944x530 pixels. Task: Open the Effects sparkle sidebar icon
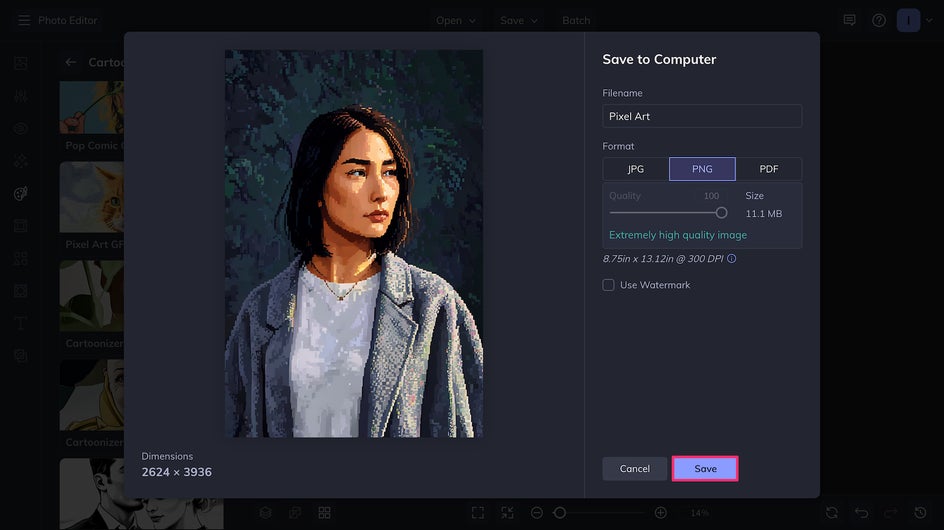tap(20, 161)
